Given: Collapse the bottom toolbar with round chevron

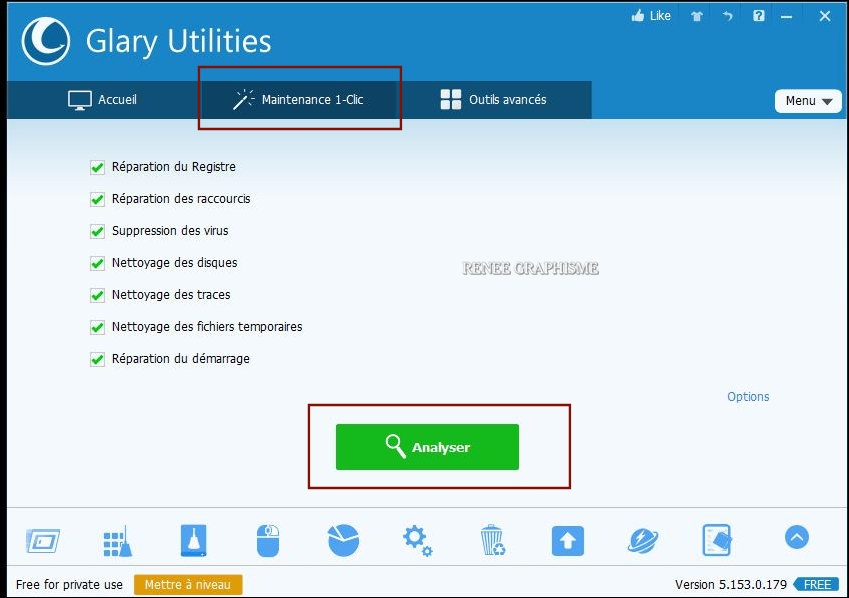Looking at the screenshot, I should coord(796,537).
